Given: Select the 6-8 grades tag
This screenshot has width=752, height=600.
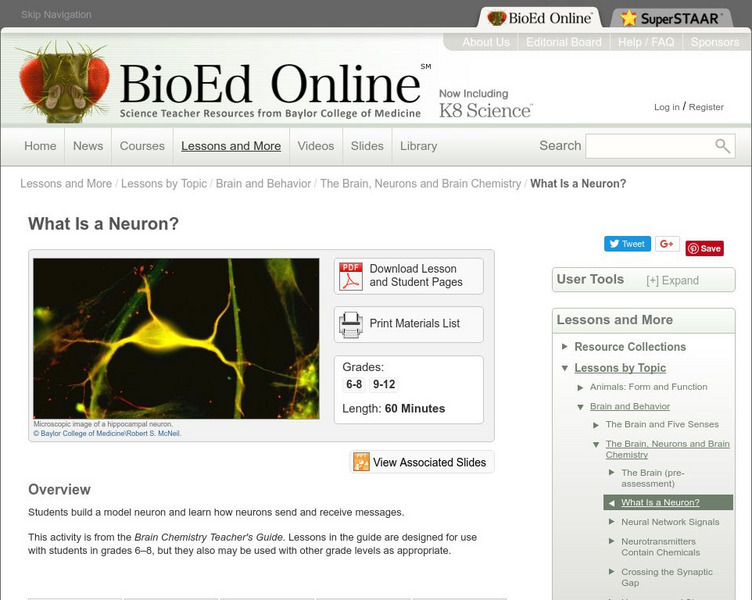Looking at the screenshot, I should 354,384.
